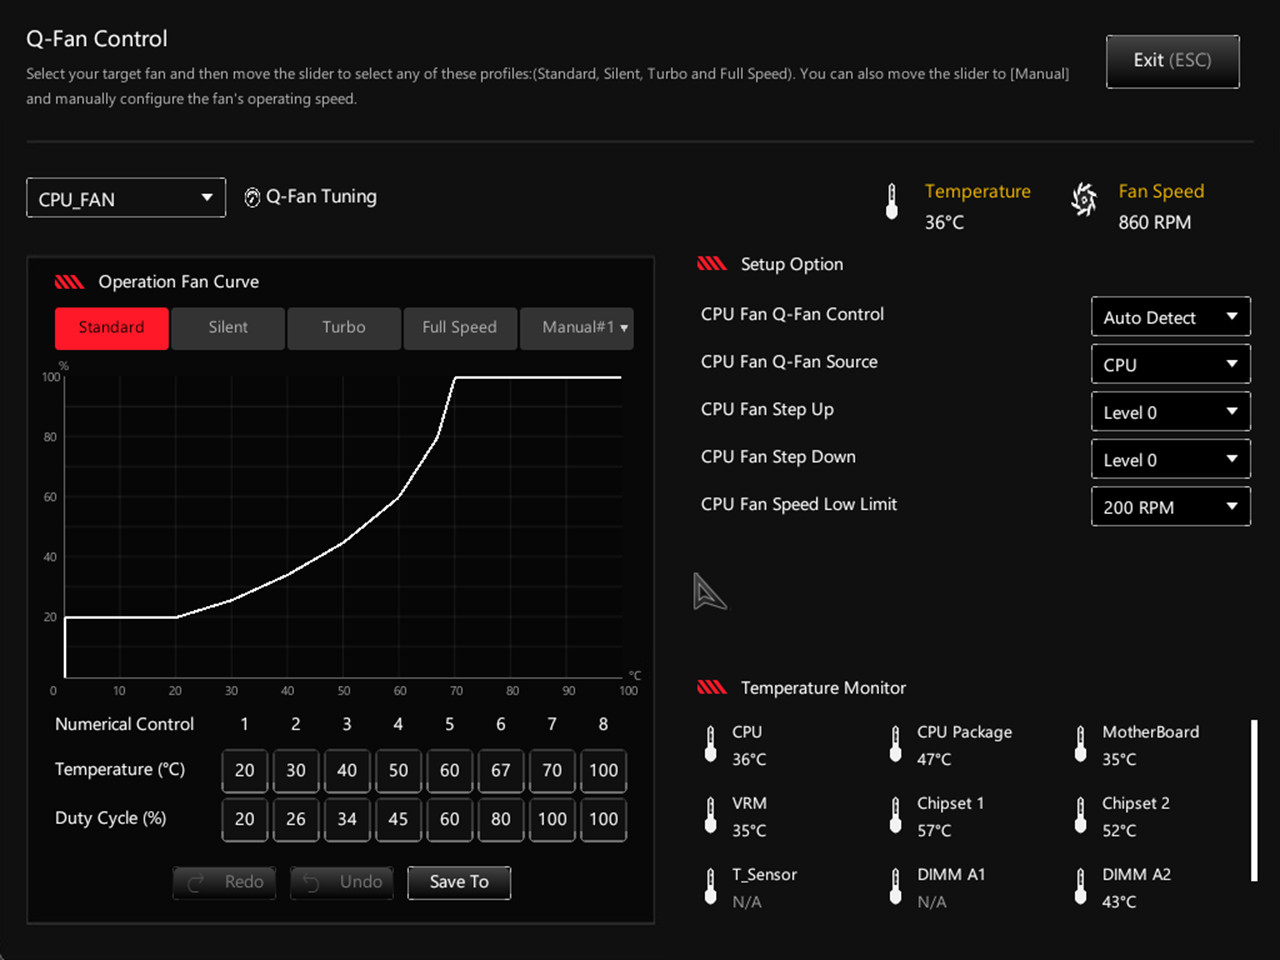This screenshot has height=960, width=1280.
Task: Open the CPU Fan Speed Low Limit dropdown
Action: click(1171, 507)
